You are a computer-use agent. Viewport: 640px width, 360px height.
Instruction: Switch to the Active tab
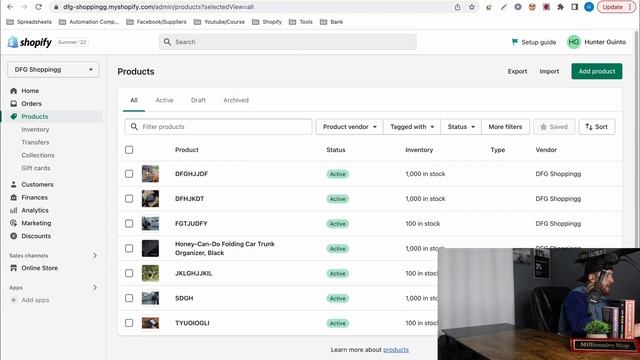click(164, 100)
